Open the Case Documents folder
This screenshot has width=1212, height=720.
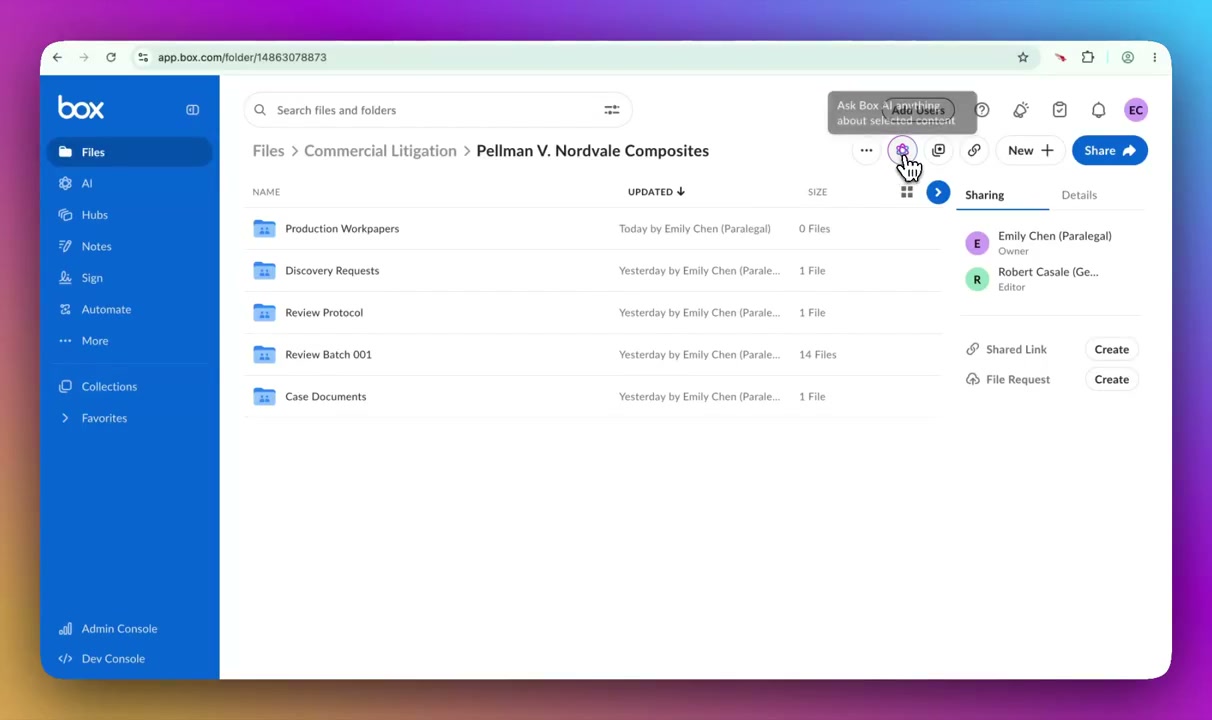[325, 397]
